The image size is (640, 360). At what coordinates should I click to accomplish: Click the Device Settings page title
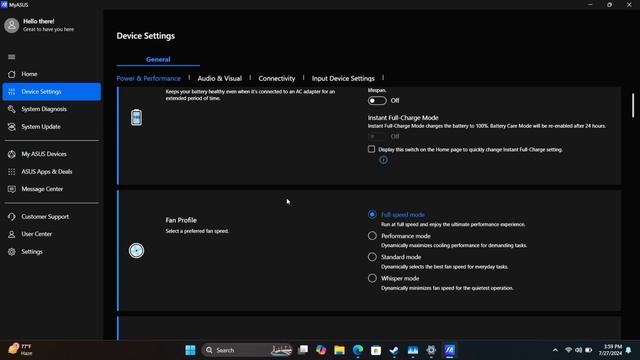coord(145,36)
